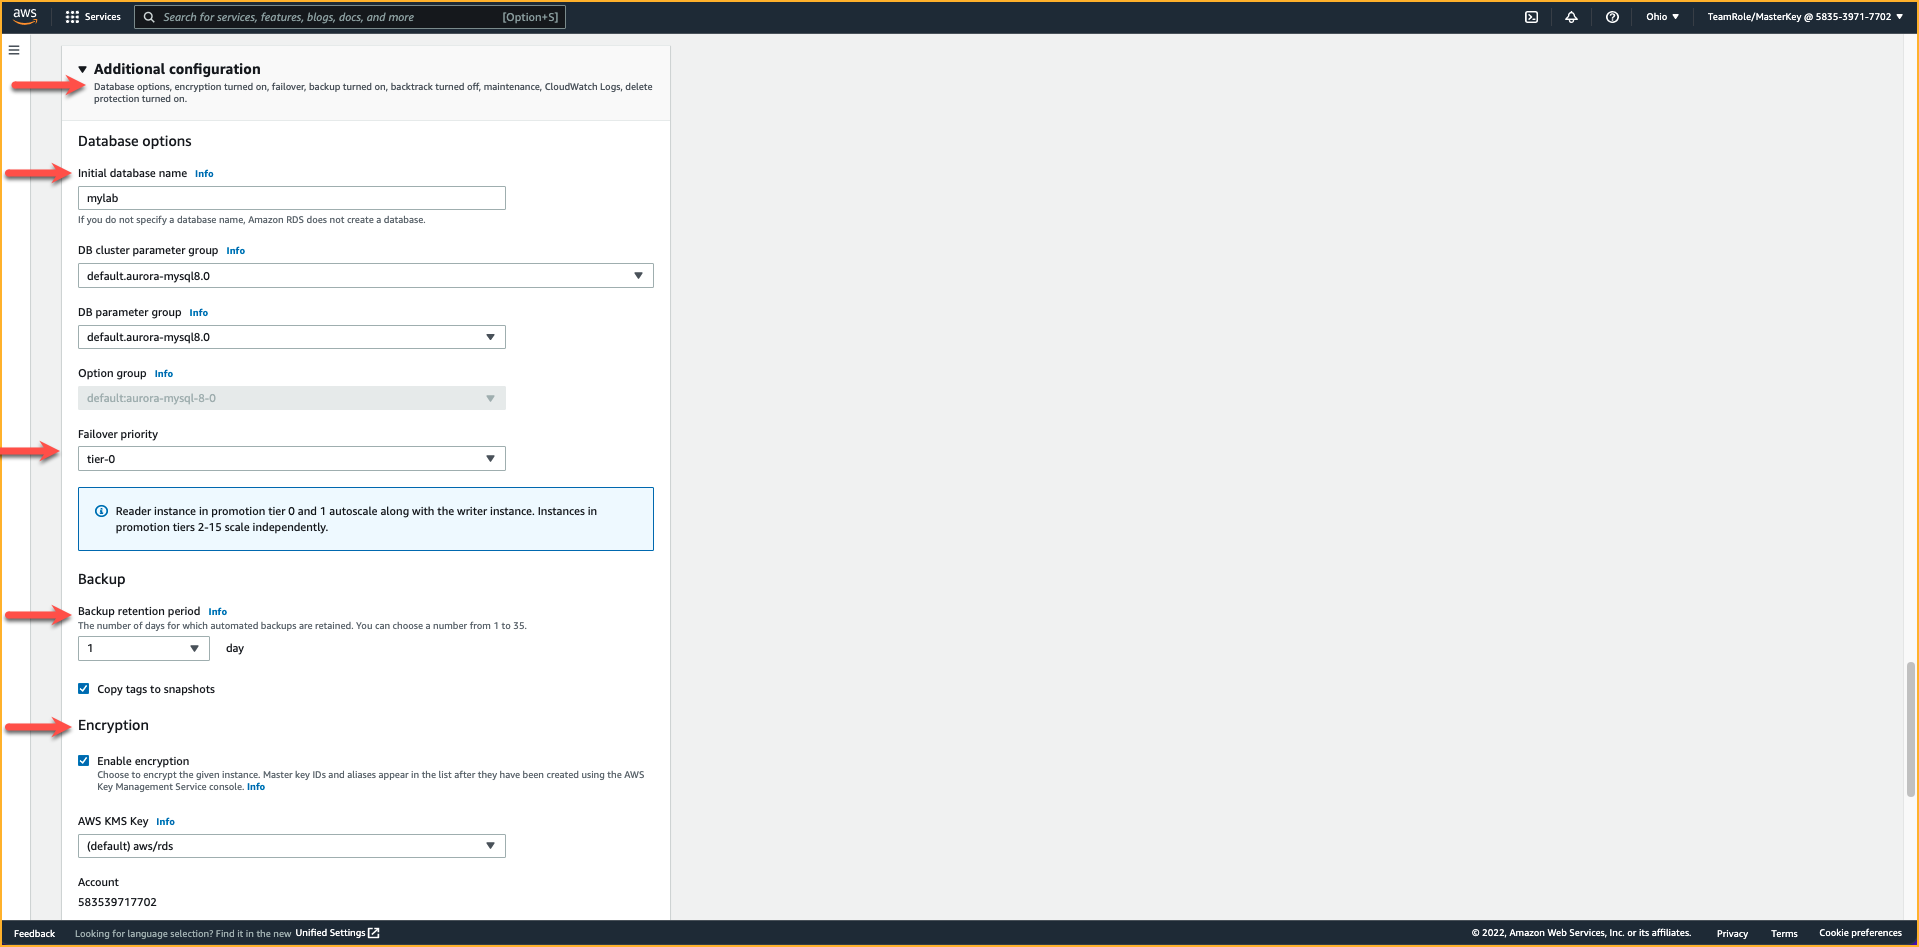Click the help question mark icon

click(x=1612, y=17)
